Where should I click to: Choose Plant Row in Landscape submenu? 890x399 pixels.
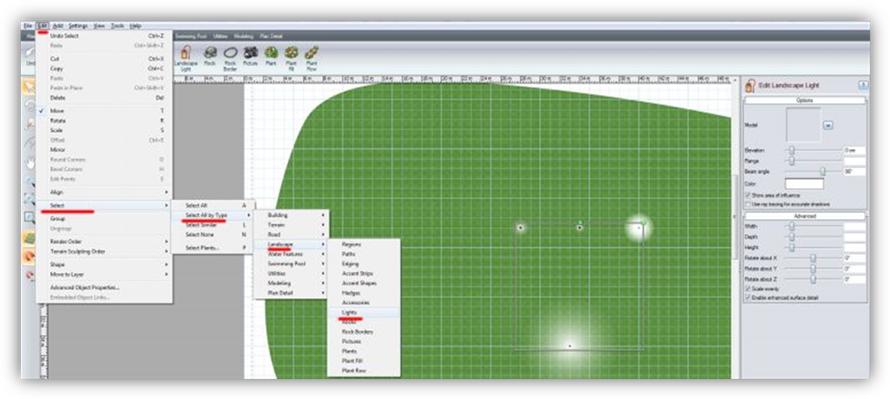364,371
